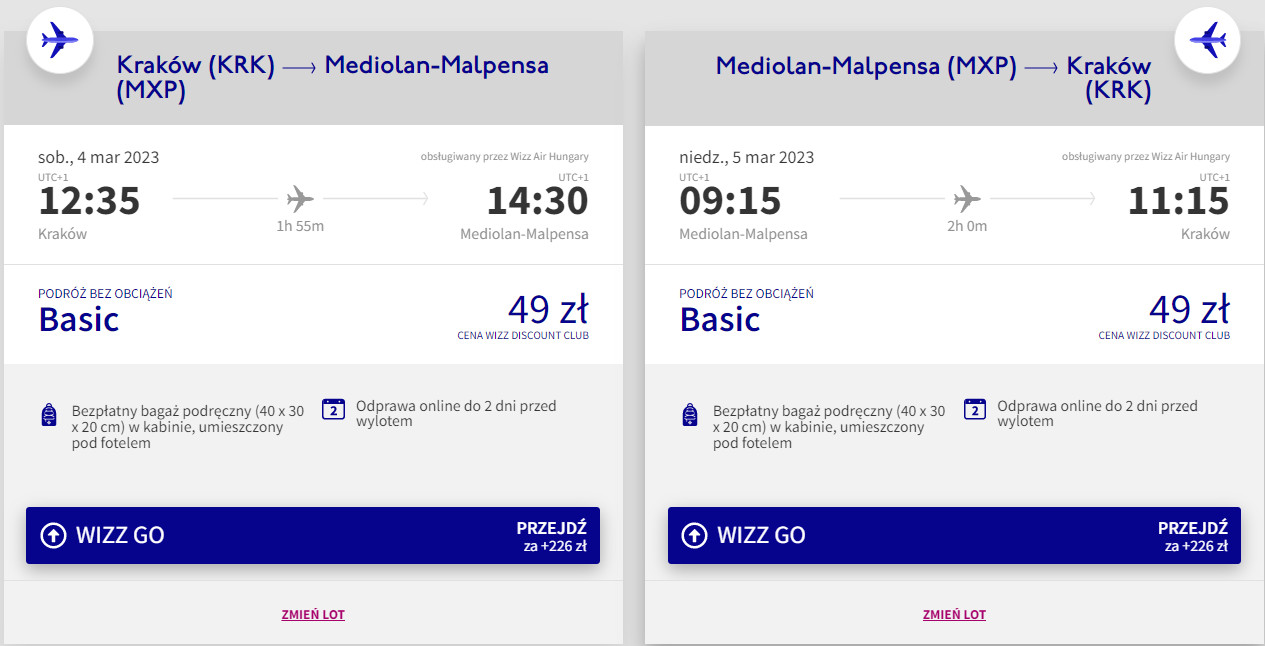The height and width of the screenshot is (646, 1265).
Task: Click the 49 zł price on the outbound card
Action: pos(548,309)
